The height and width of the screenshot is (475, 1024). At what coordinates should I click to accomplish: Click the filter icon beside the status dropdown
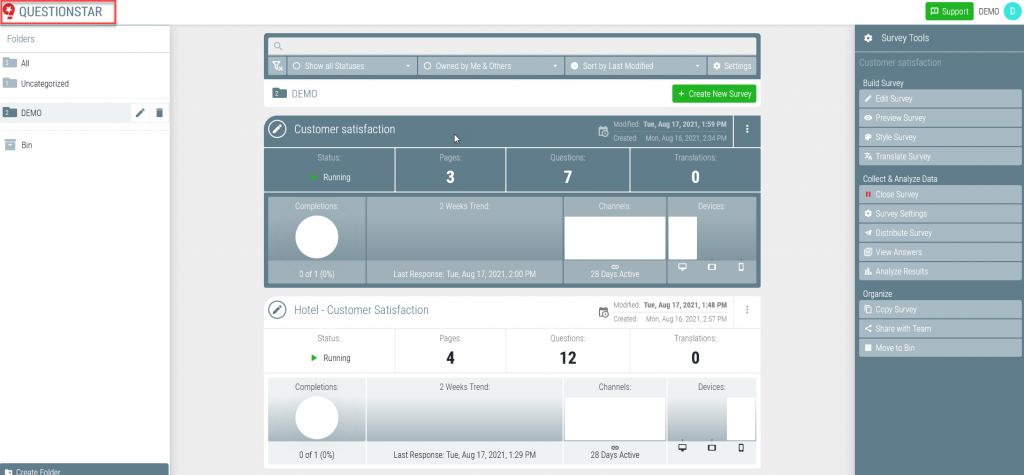point(277,66)
